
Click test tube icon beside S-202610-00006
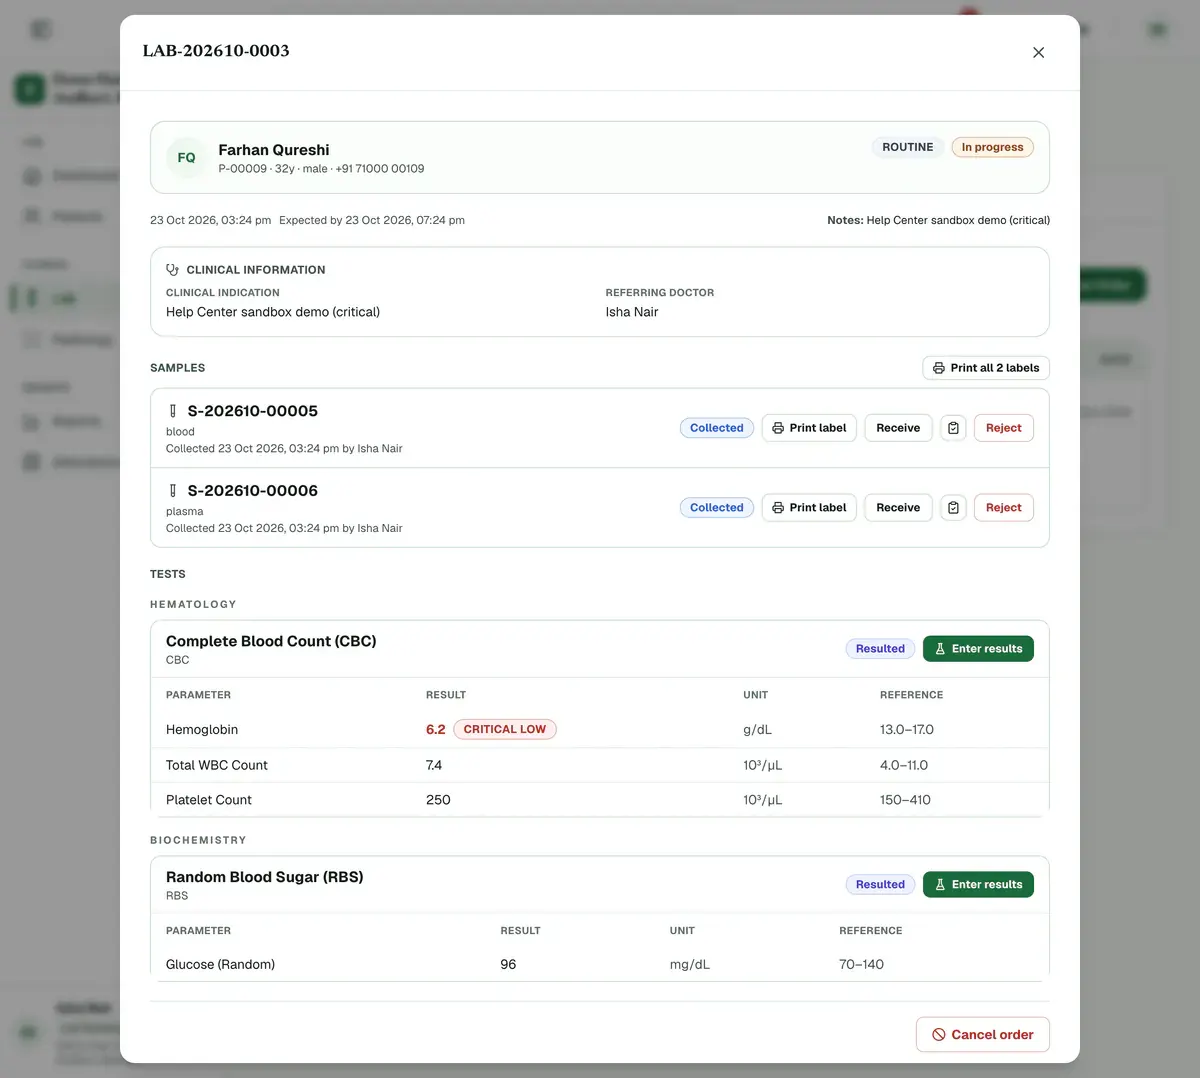click(173, 491)
